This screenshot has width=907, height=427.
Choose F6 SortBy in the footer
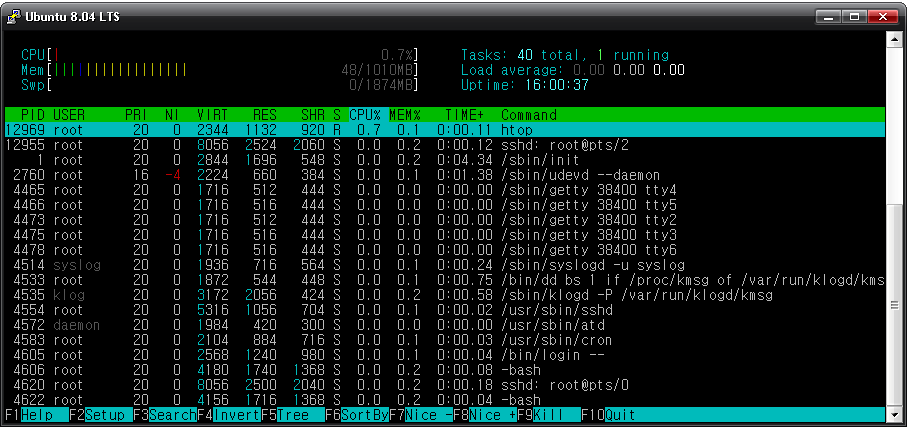click(x=356, y=415)
